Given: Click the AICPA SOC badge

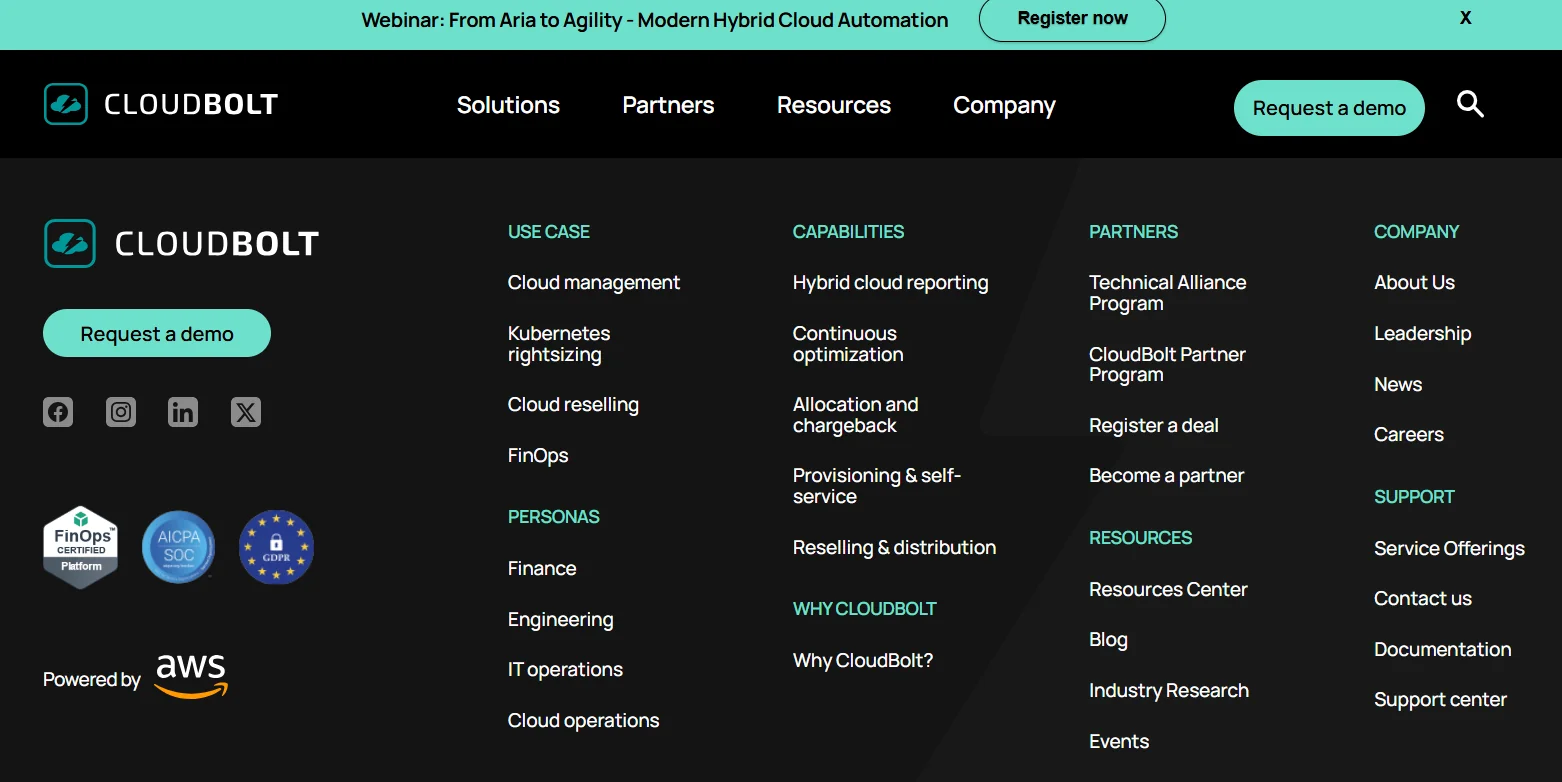Looking at the screenshot, I should point(179,547).
